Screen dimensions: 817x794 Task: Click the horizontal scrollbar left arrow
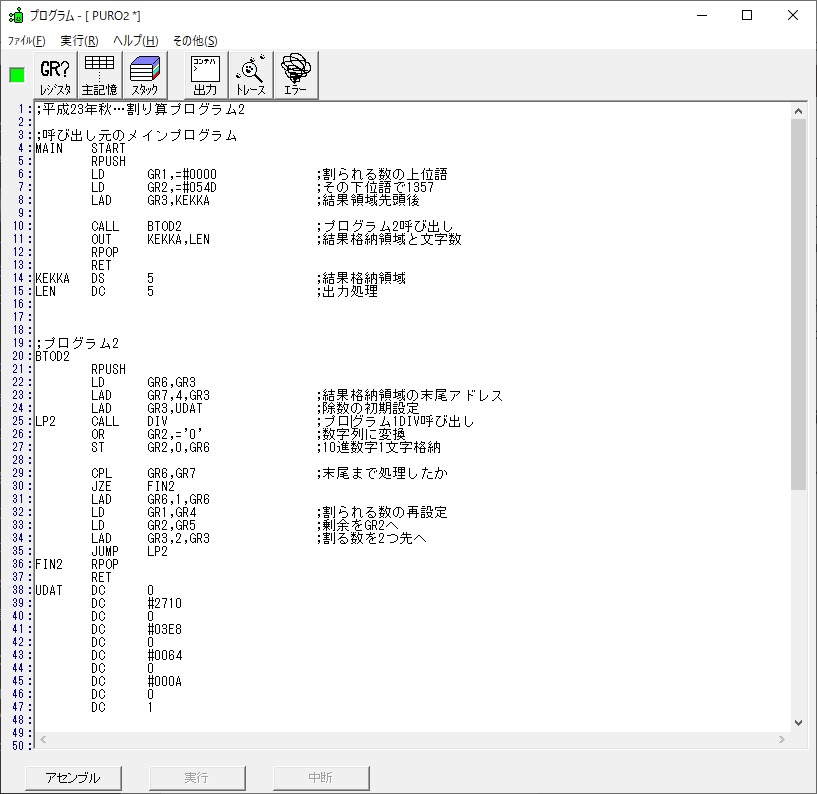tap(43, 739)
